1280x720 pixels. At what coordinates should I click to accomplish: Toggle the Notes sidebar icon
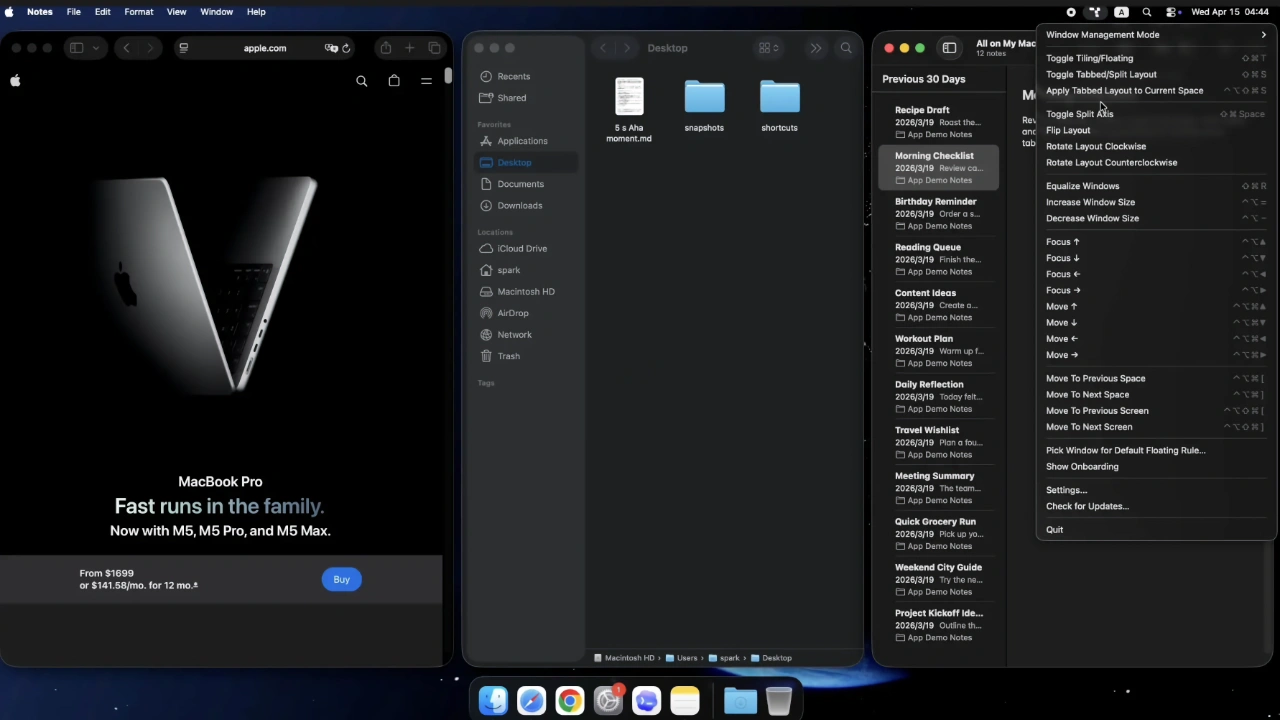(949, 48)
